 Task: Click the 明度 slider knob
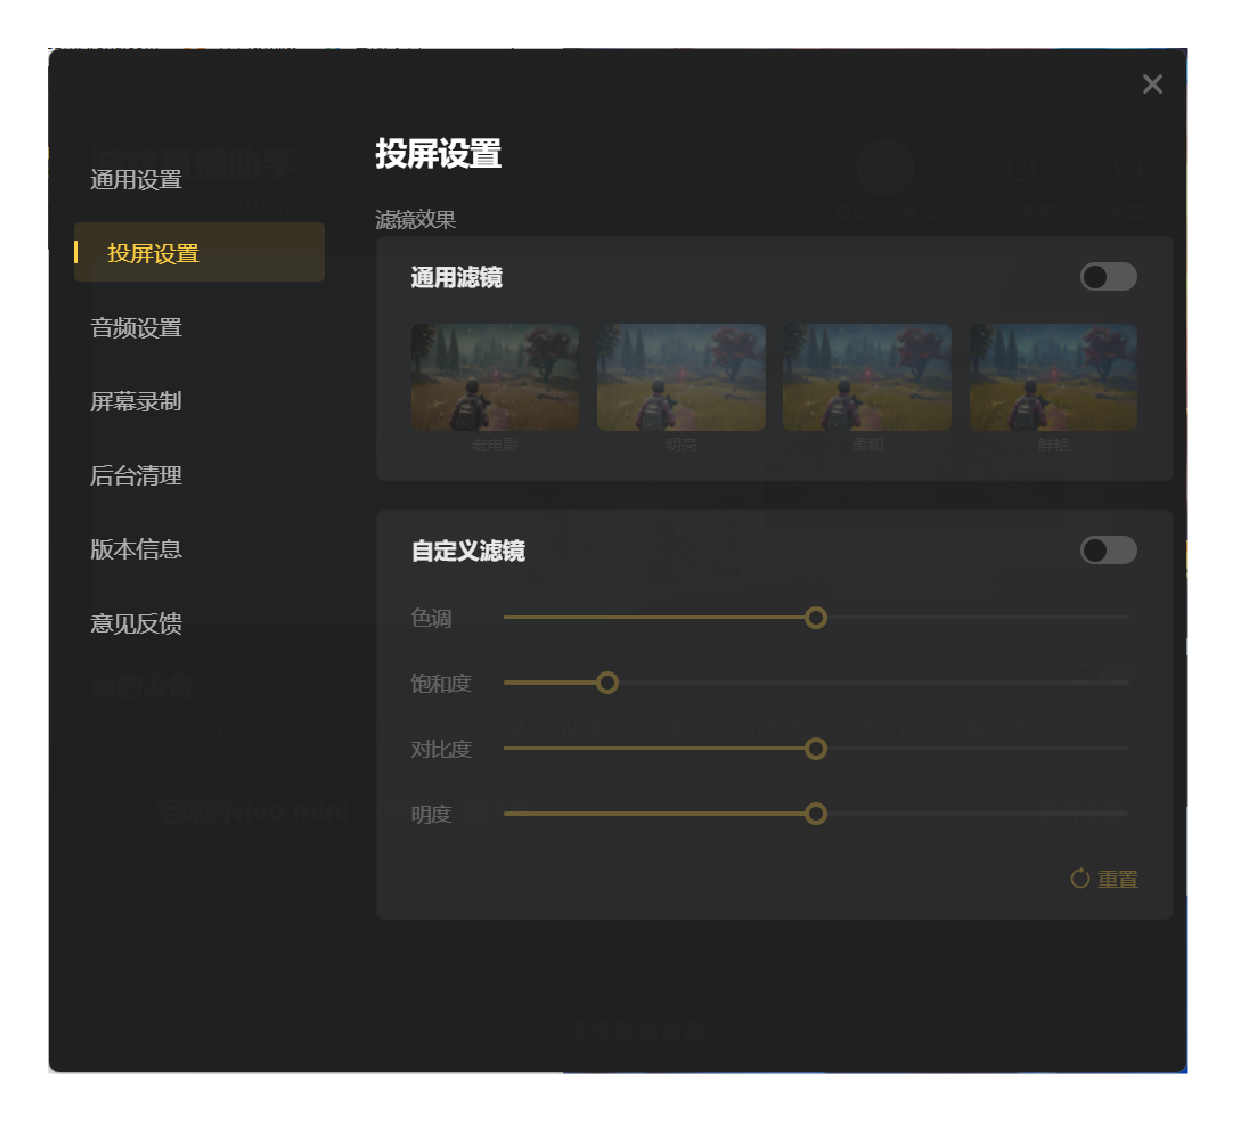pyautogui.click(x=816, y=814)
